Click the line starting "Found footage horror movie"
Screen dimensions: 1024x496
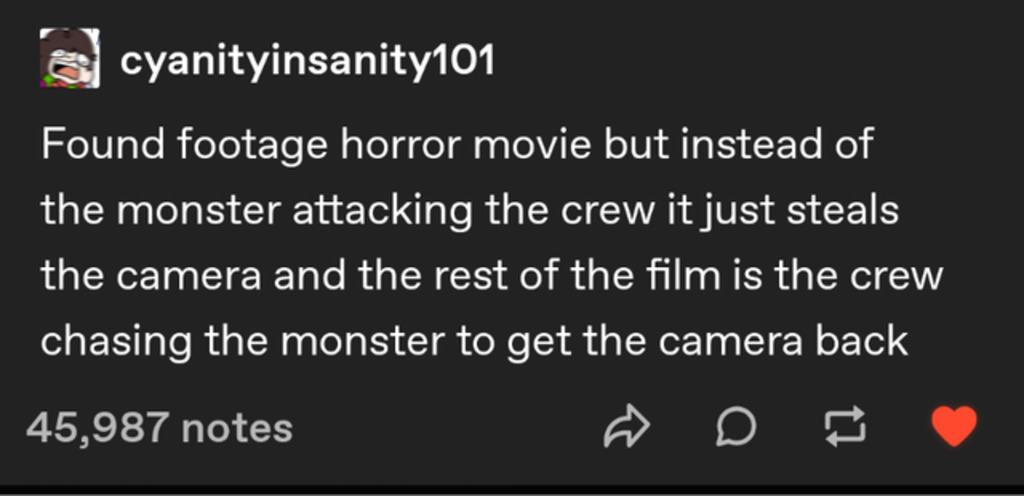pyautogui.click(x=457, y=146)
